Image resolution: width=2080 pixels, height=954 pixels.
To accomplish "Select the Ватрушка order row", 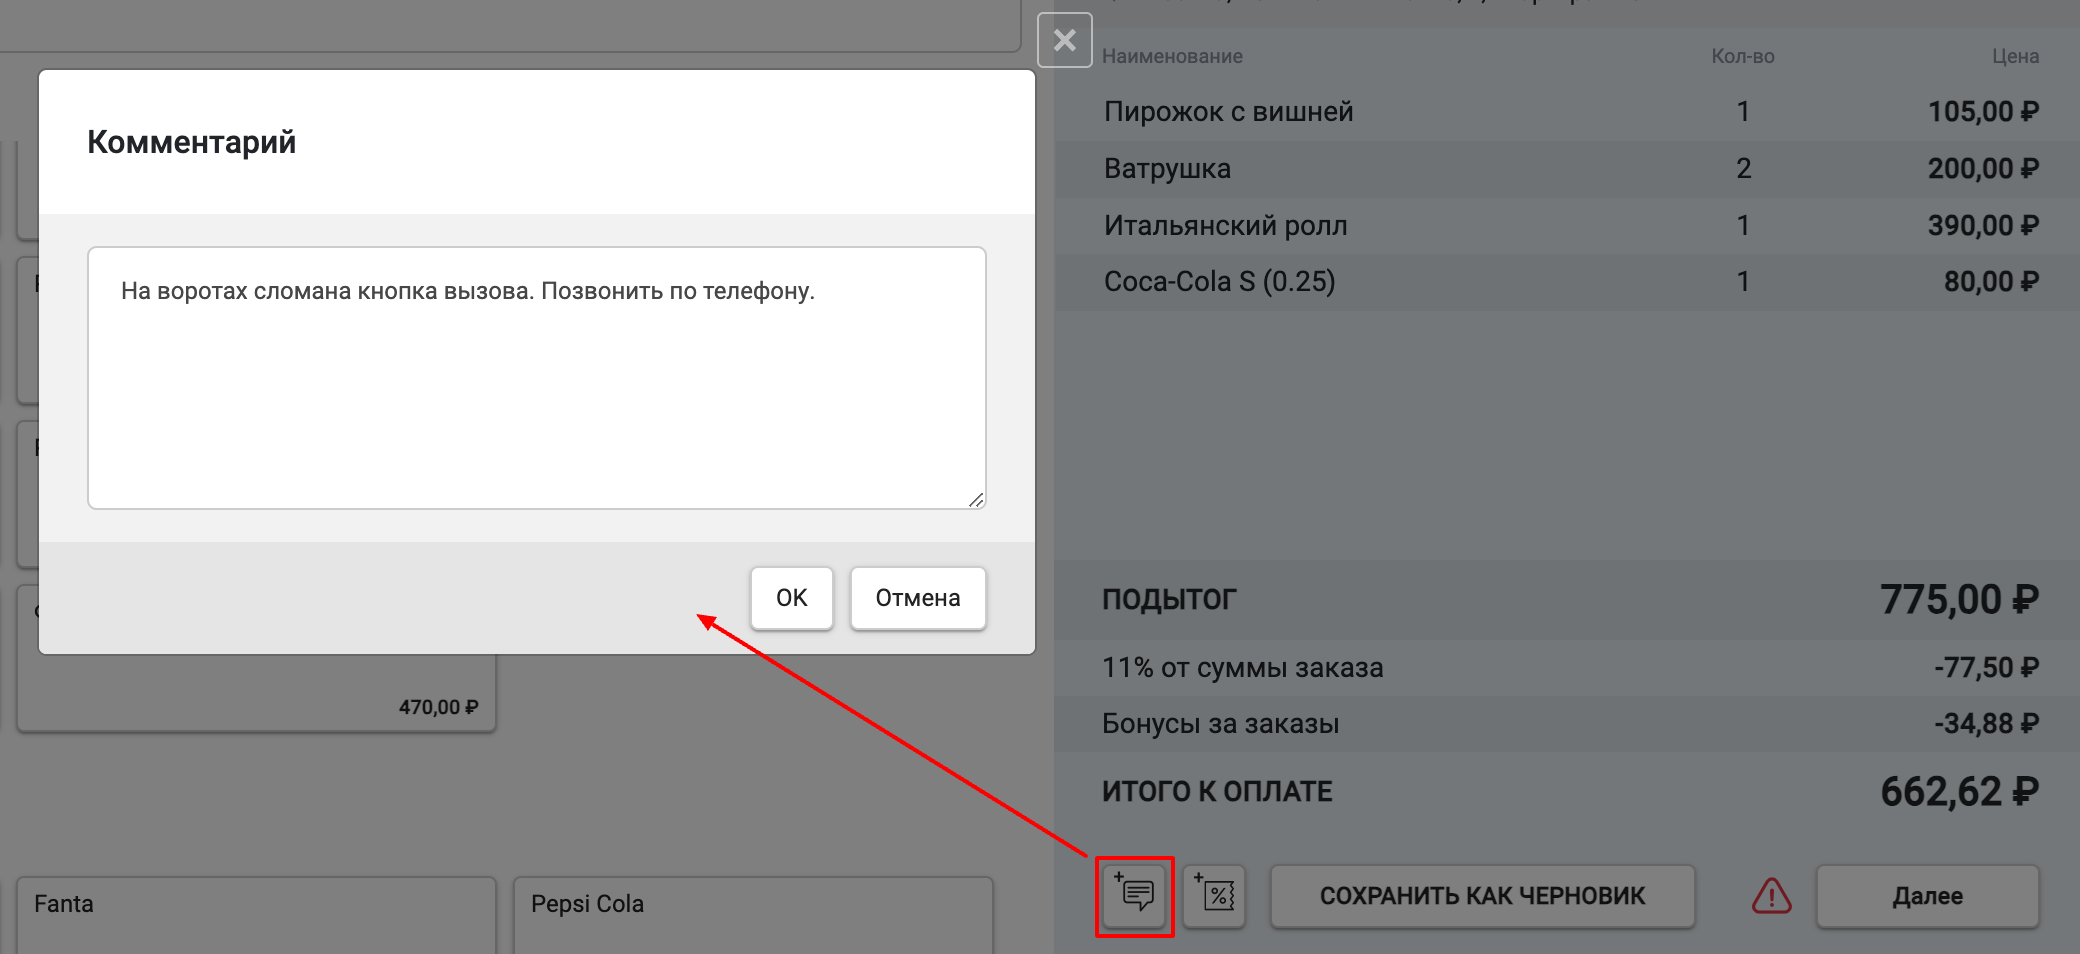I will [x=1567, y=169].
